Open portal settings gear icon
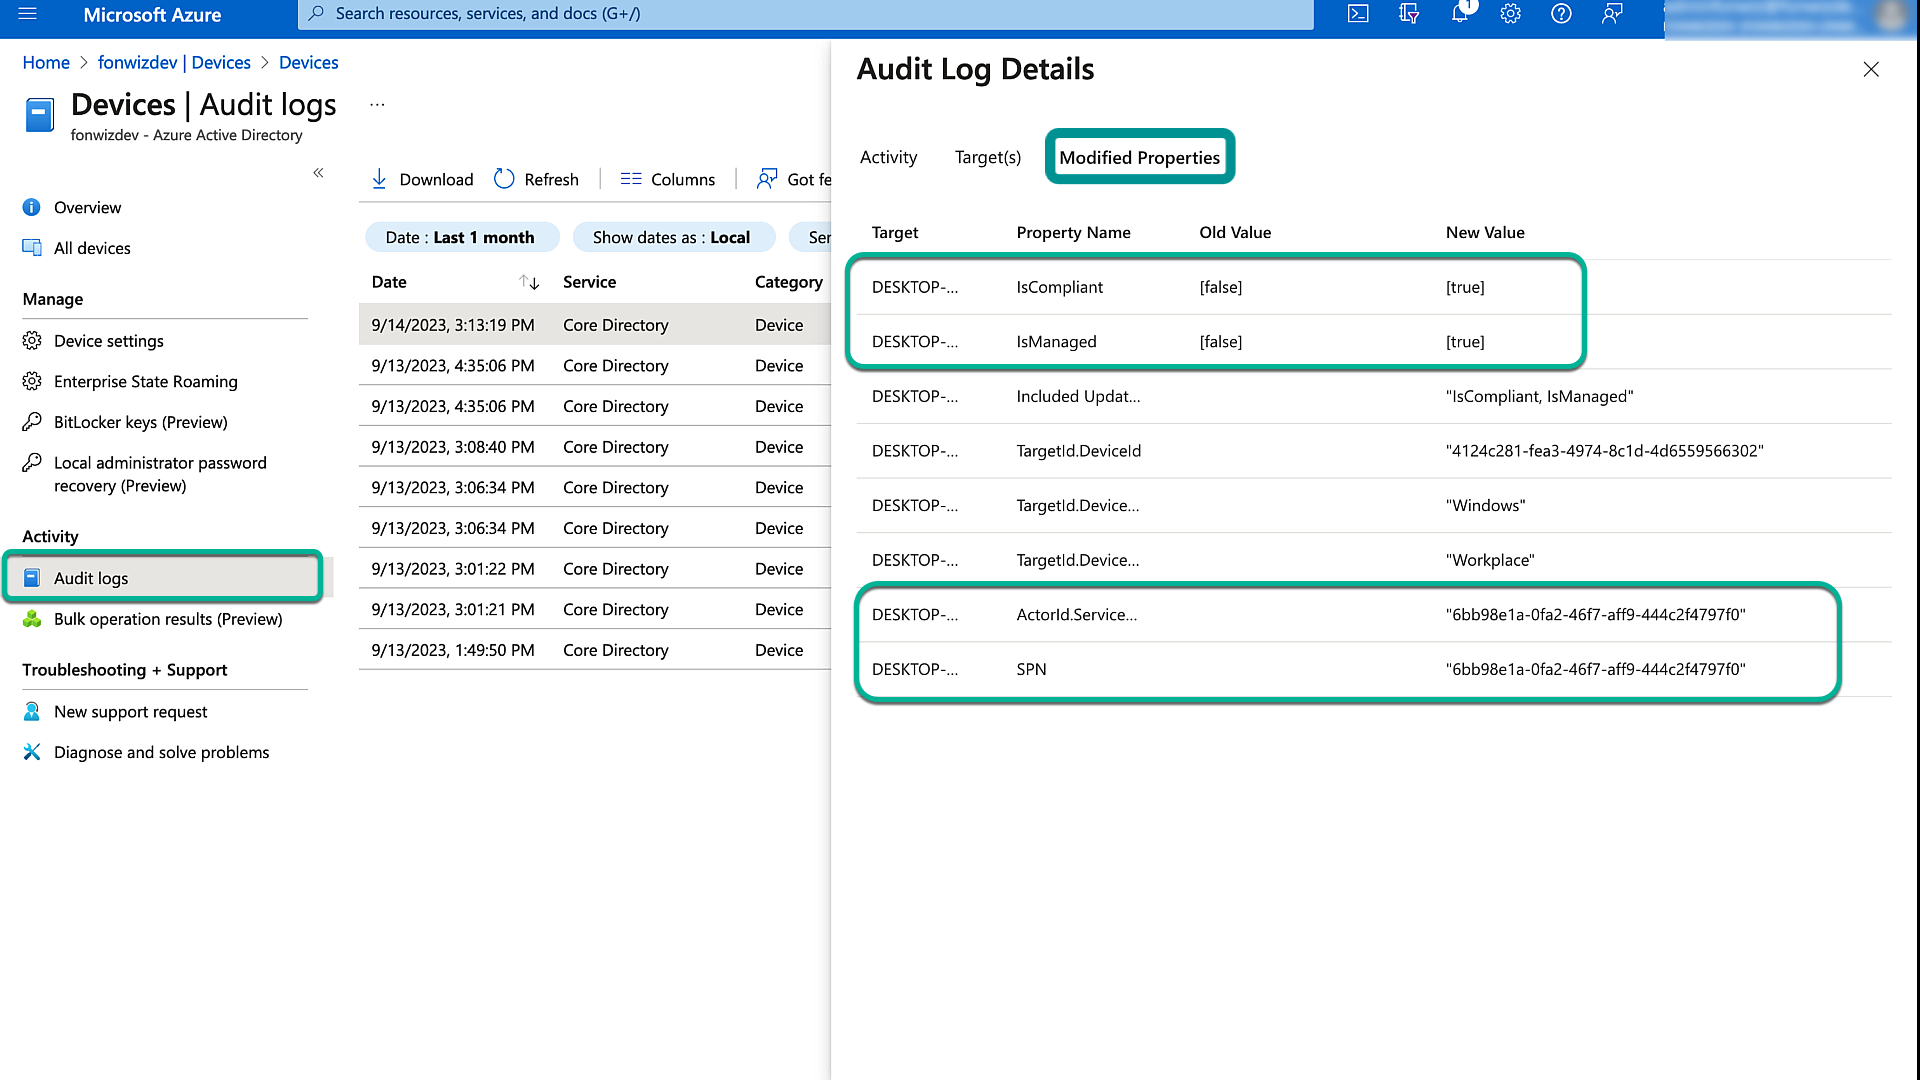The width and height of the screenshot is (1920, 1080). 1510,14
